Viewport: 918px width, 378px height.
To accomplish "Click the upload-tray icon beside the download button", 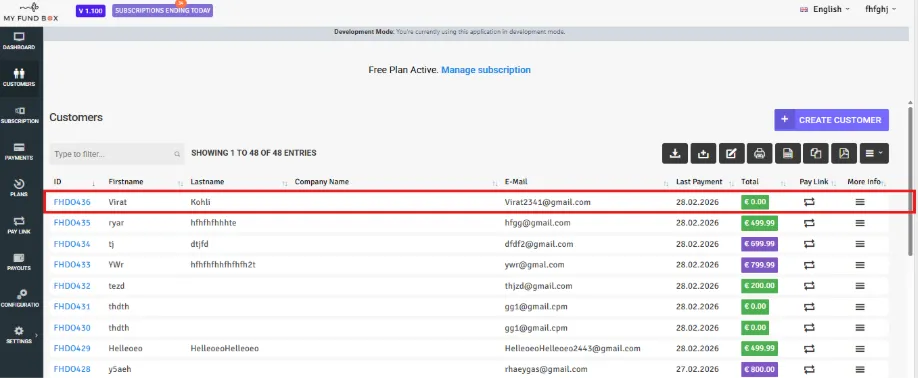I will click(x=703, y=153).
